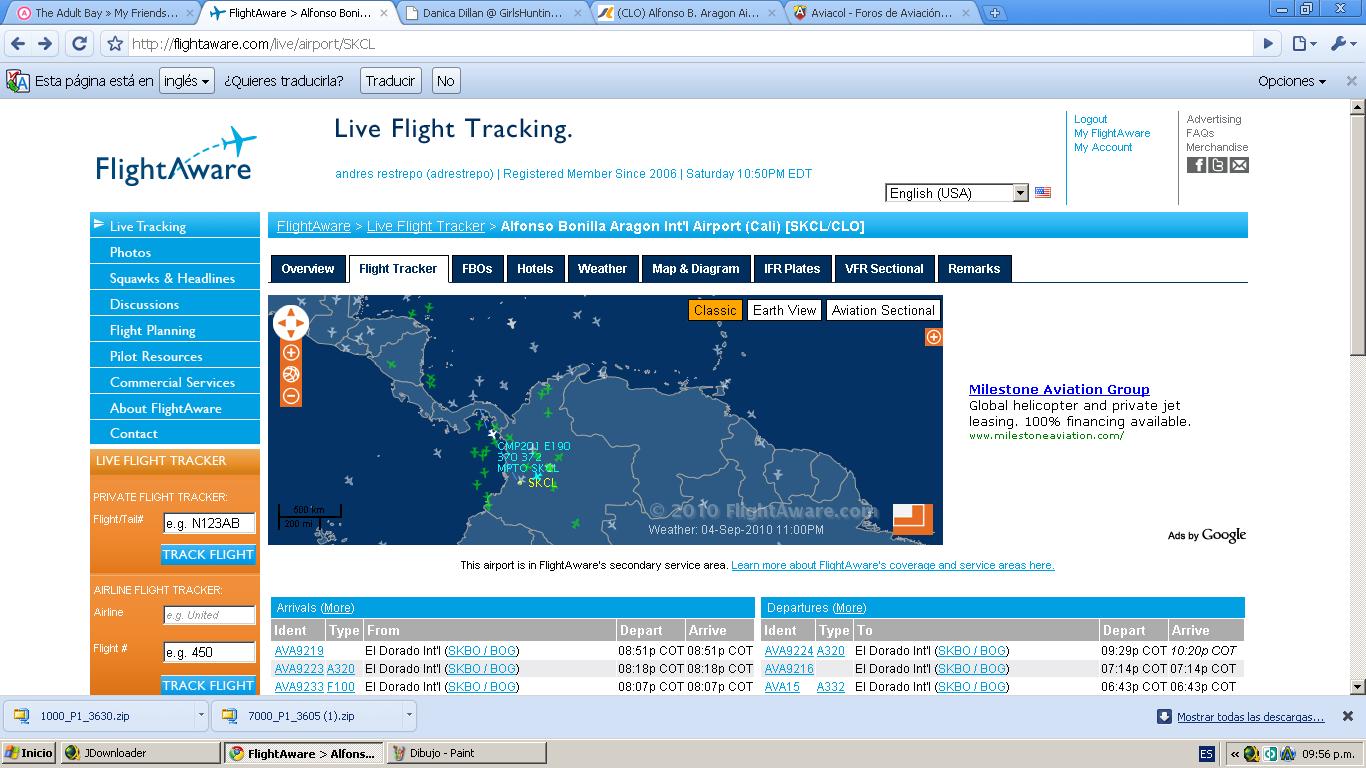Click the Flight/Tail# input field

click(x=209, y=523)
